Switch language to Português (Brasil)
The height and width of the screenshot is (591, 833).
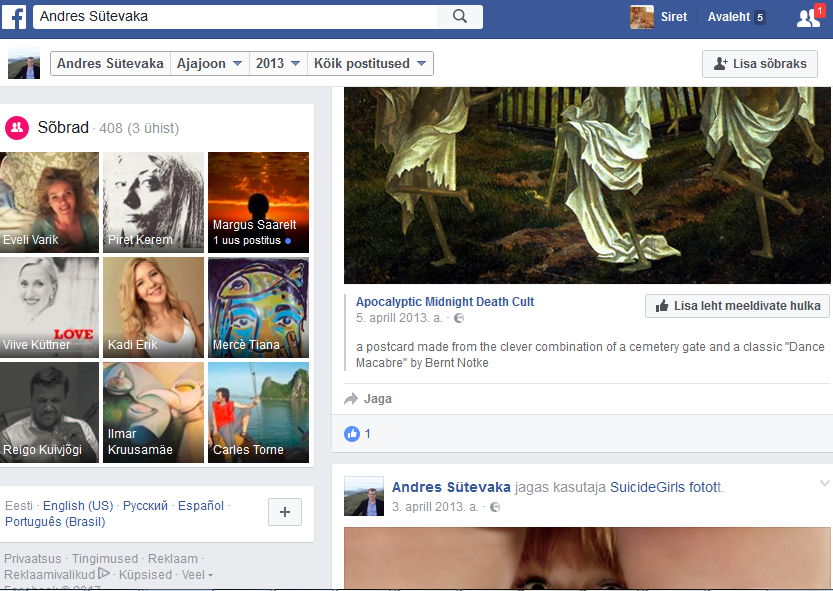[55, 521]
